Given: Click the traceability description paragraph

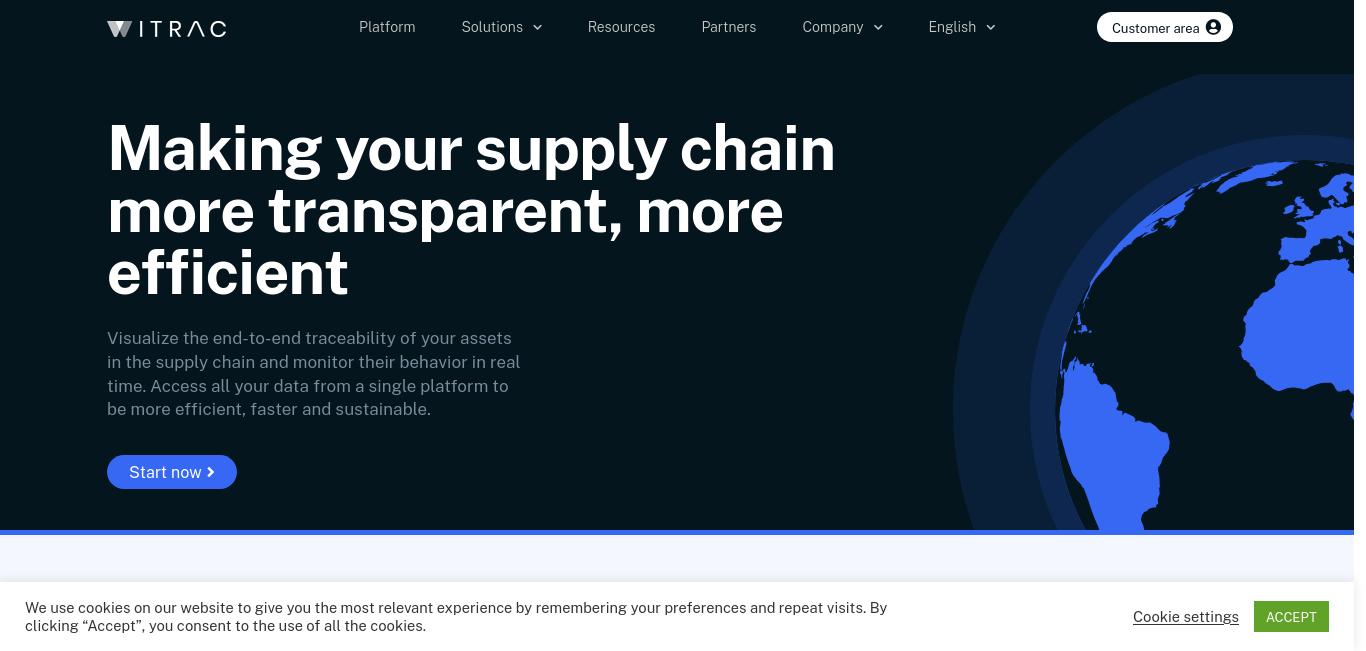Looking at the screenshot, I should point(314,374).
